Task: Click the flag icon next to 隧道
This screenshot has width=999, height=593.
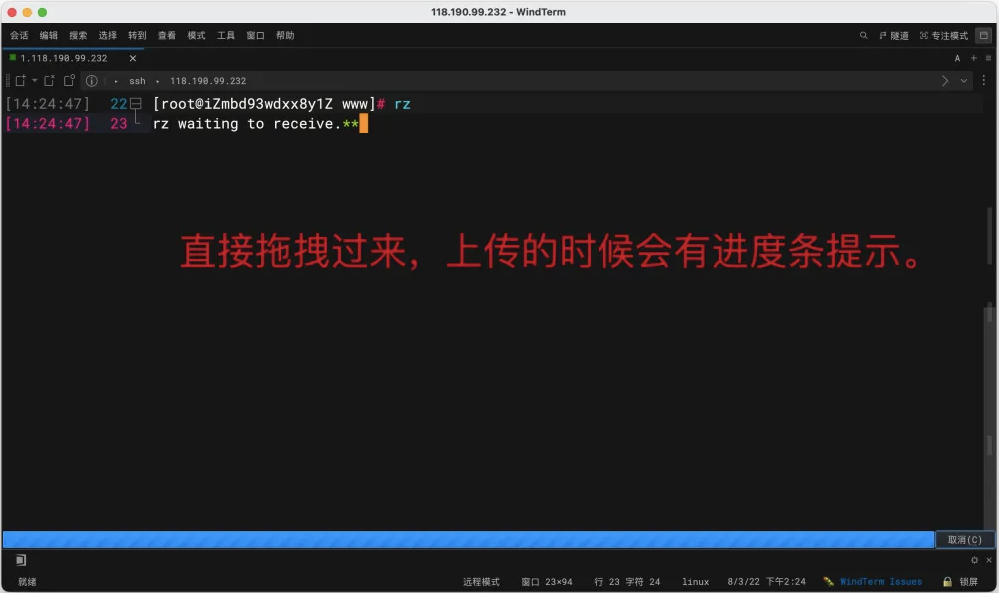Action: 885,35
